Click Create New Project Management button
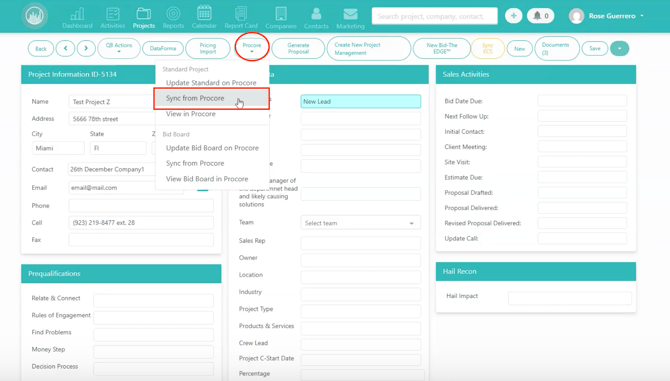Image resolution: width=670 pixels, height=381 pixels. point(368,48)
